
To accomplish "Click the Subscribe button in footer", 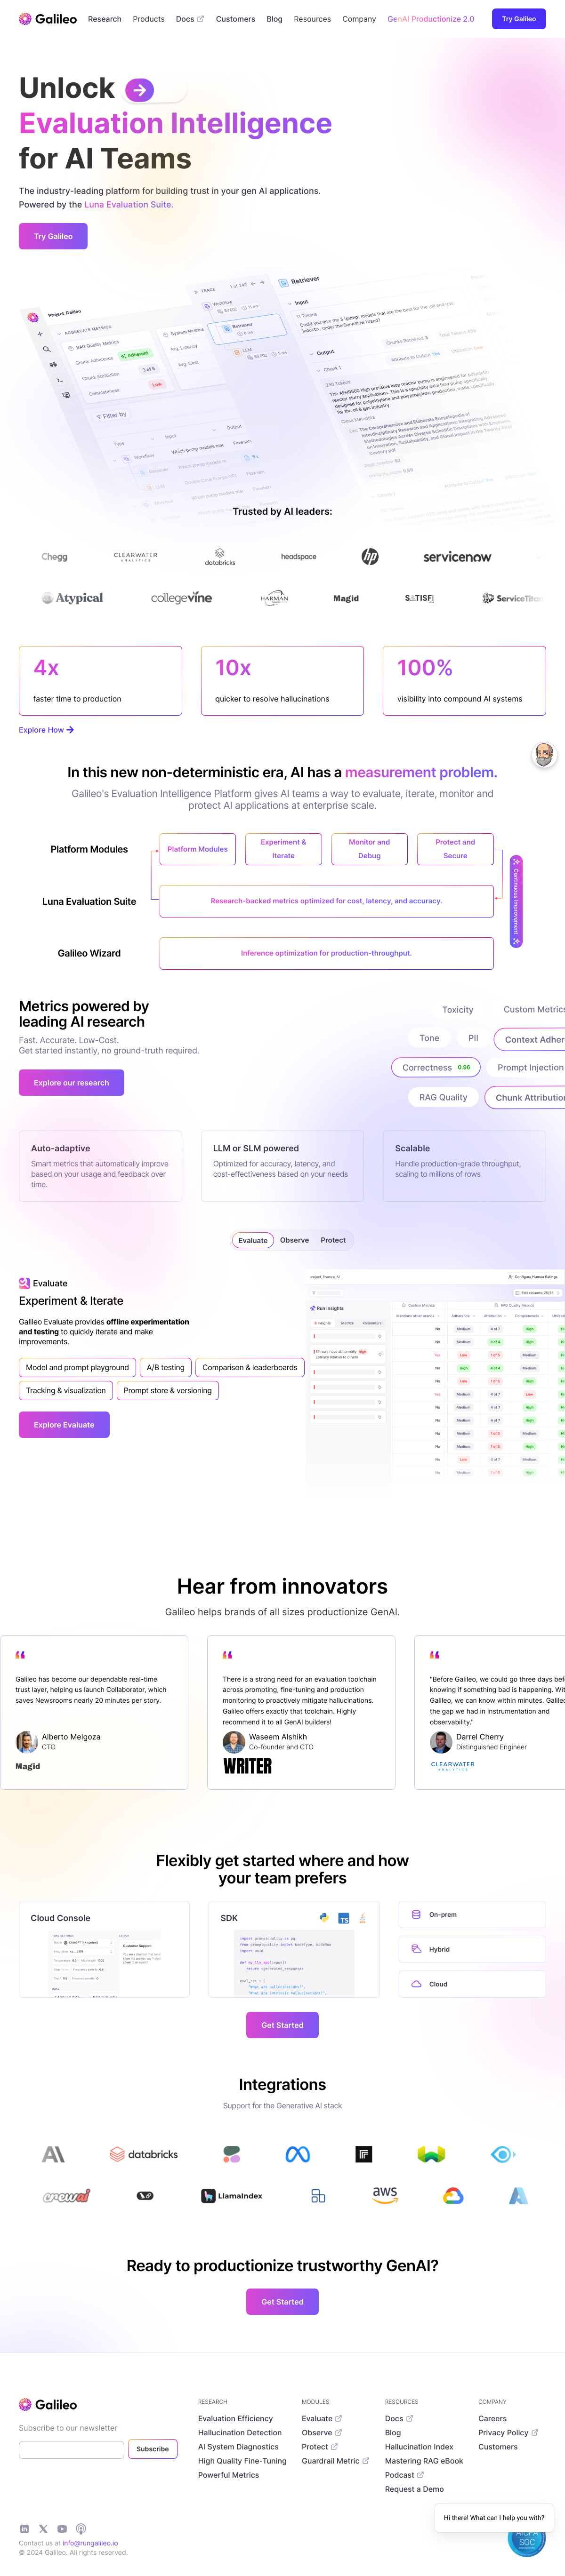I will (x=152, y=2449).
